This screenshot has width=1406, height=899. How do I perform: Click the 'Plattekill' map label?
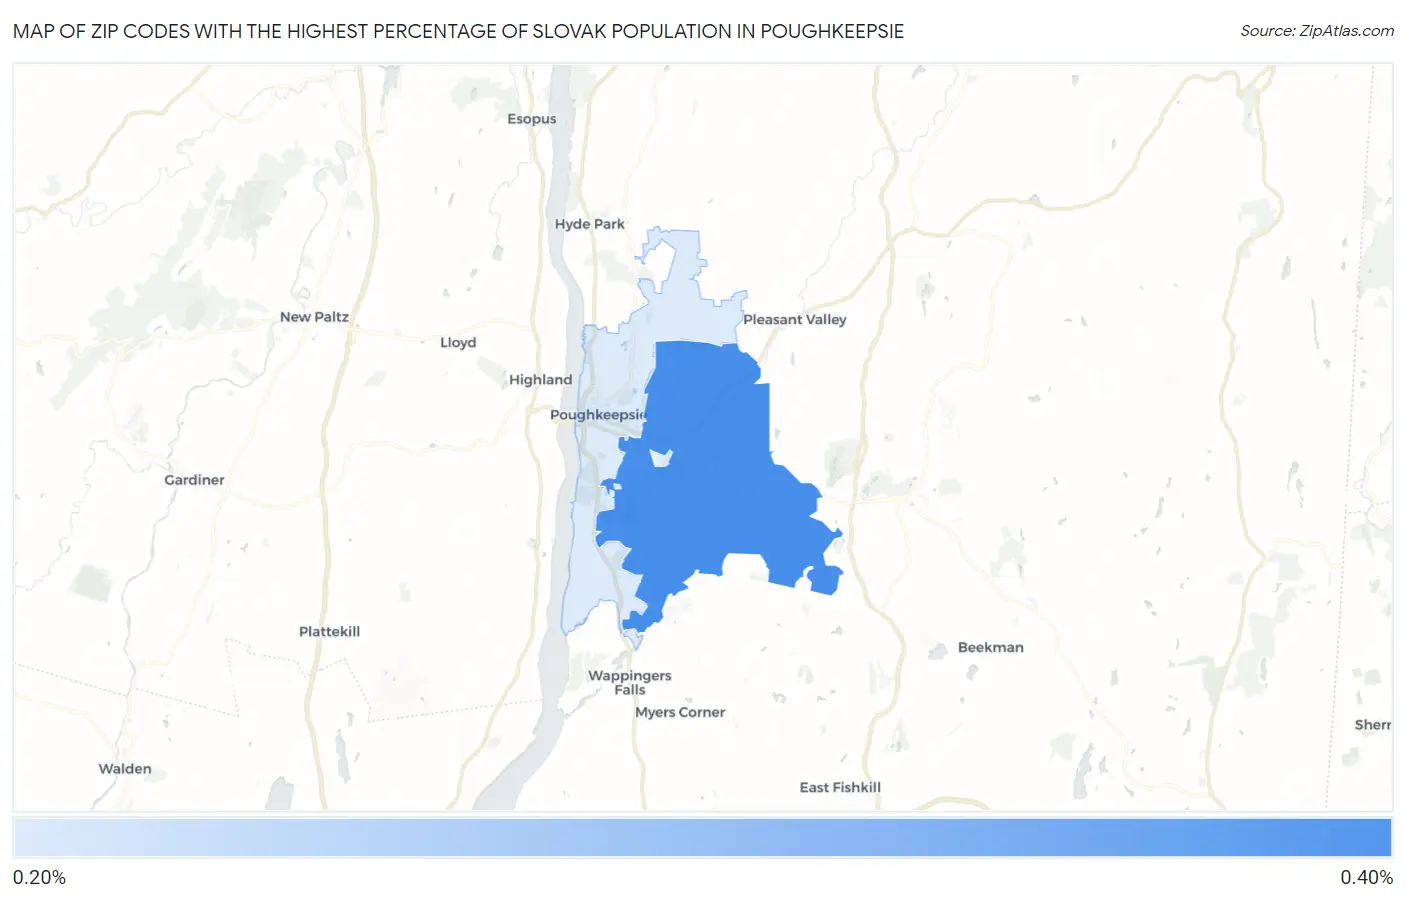click(330, 632)
